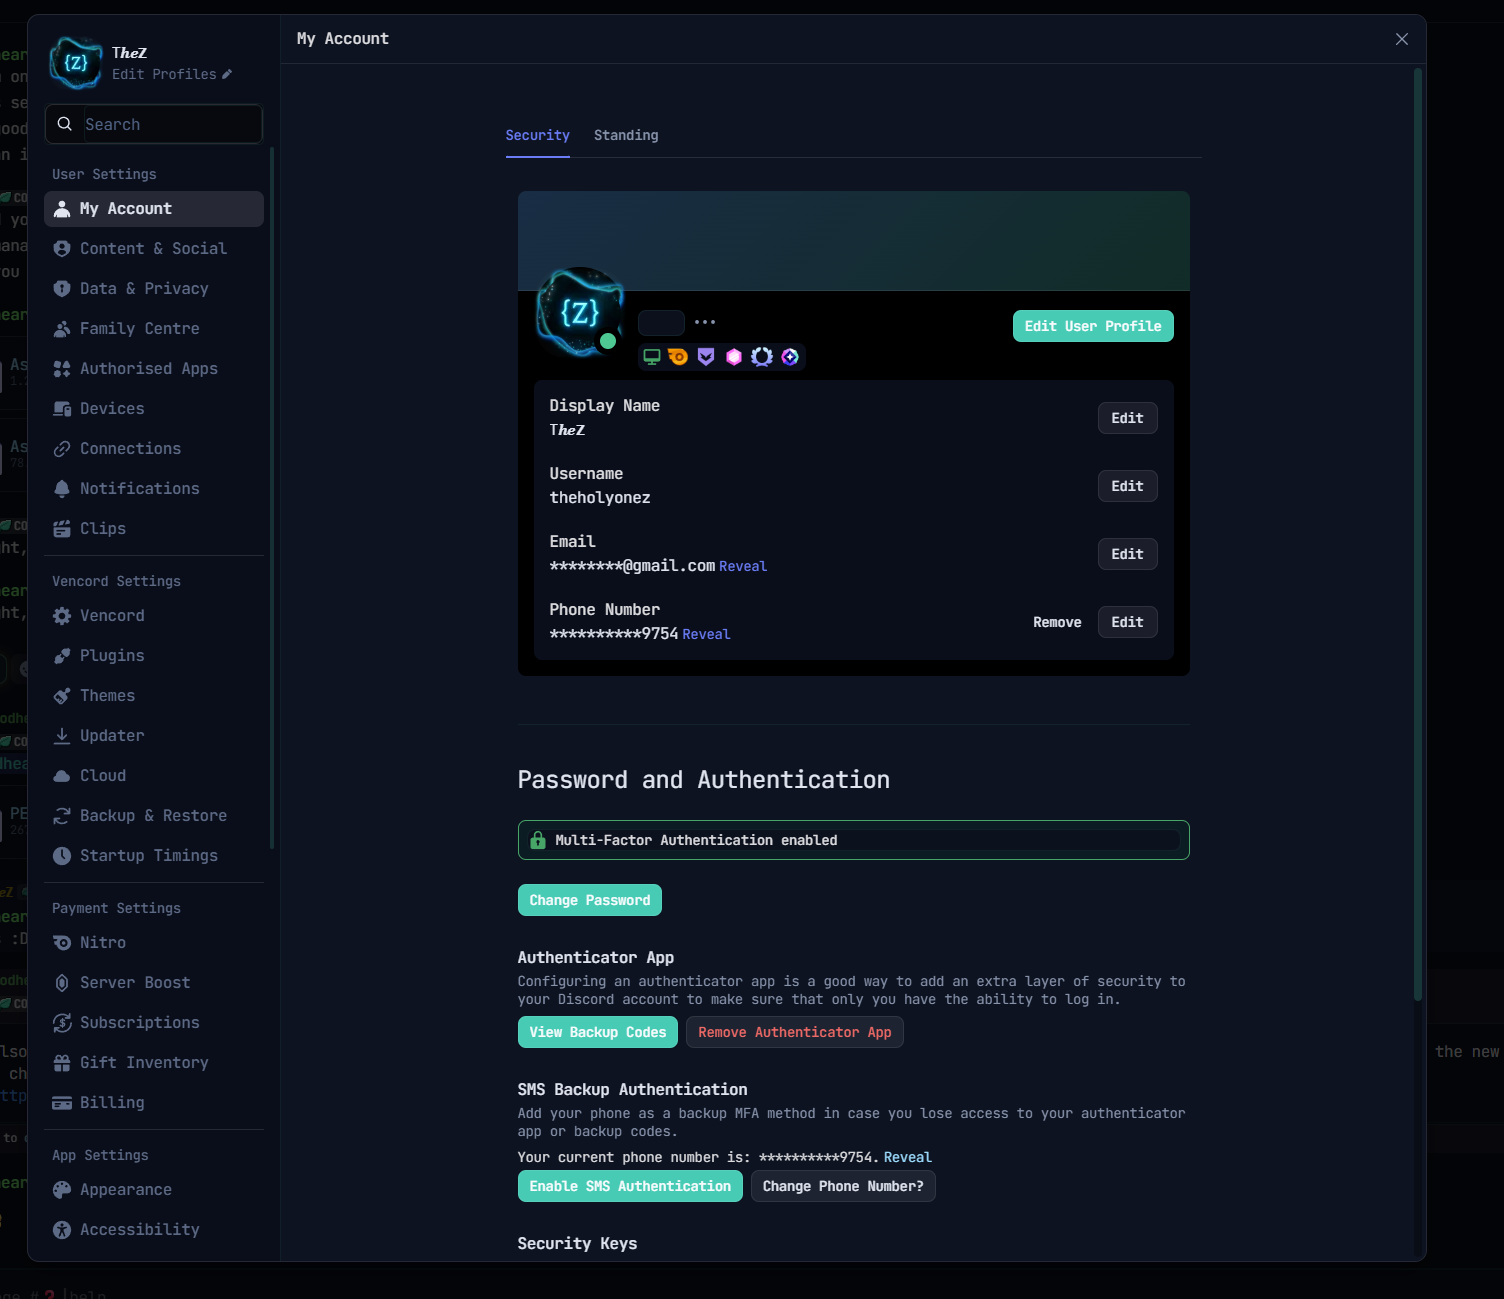Select My Account in the sidebar
This screenshot has width=1504, height=1299.
pyautogui.click(x=154, y=208)
